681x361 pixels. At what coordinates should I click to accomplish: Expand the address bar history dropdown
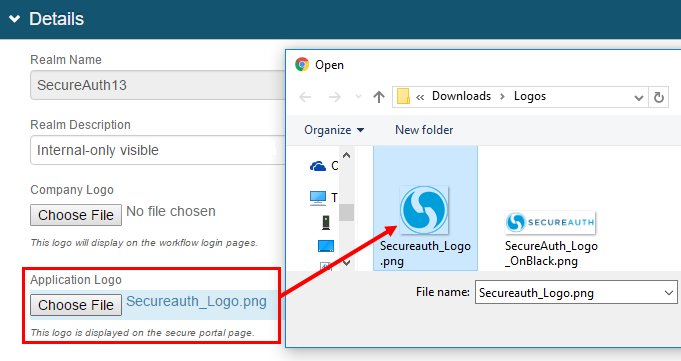(x=638, y=97)
